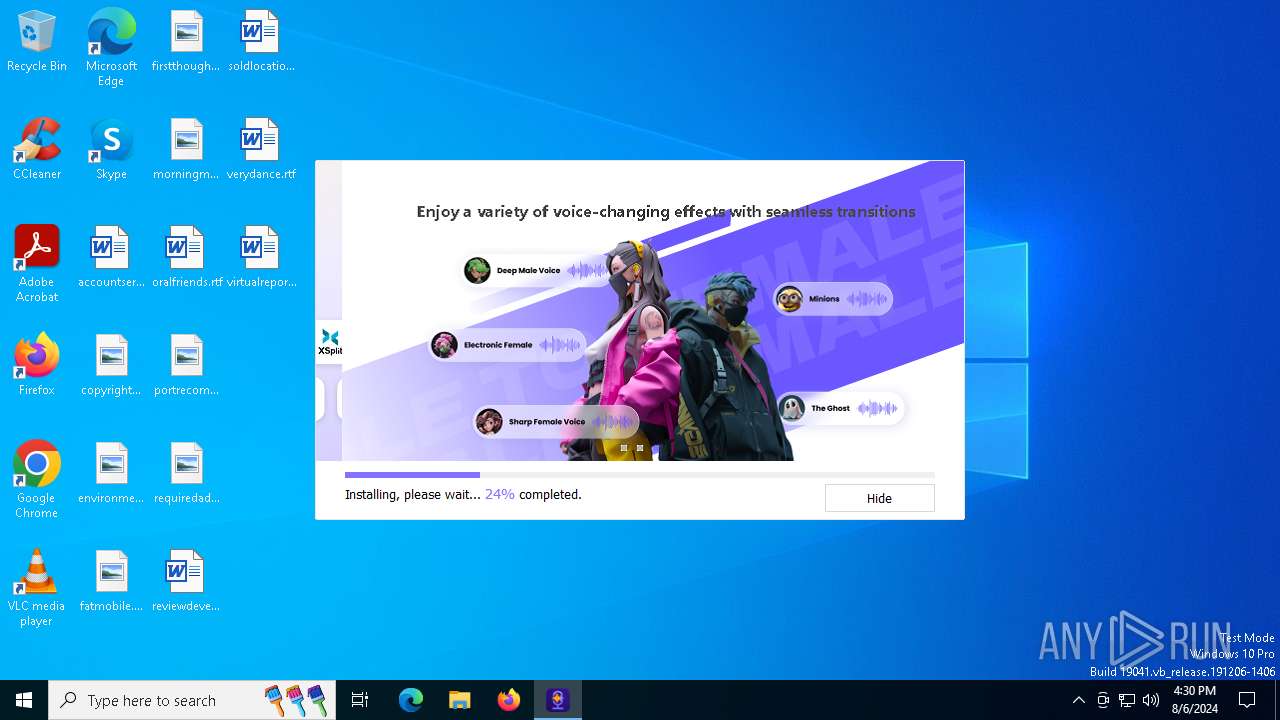
Task: Open the clock showing 4:30 PM
Action: [1194, 700]
